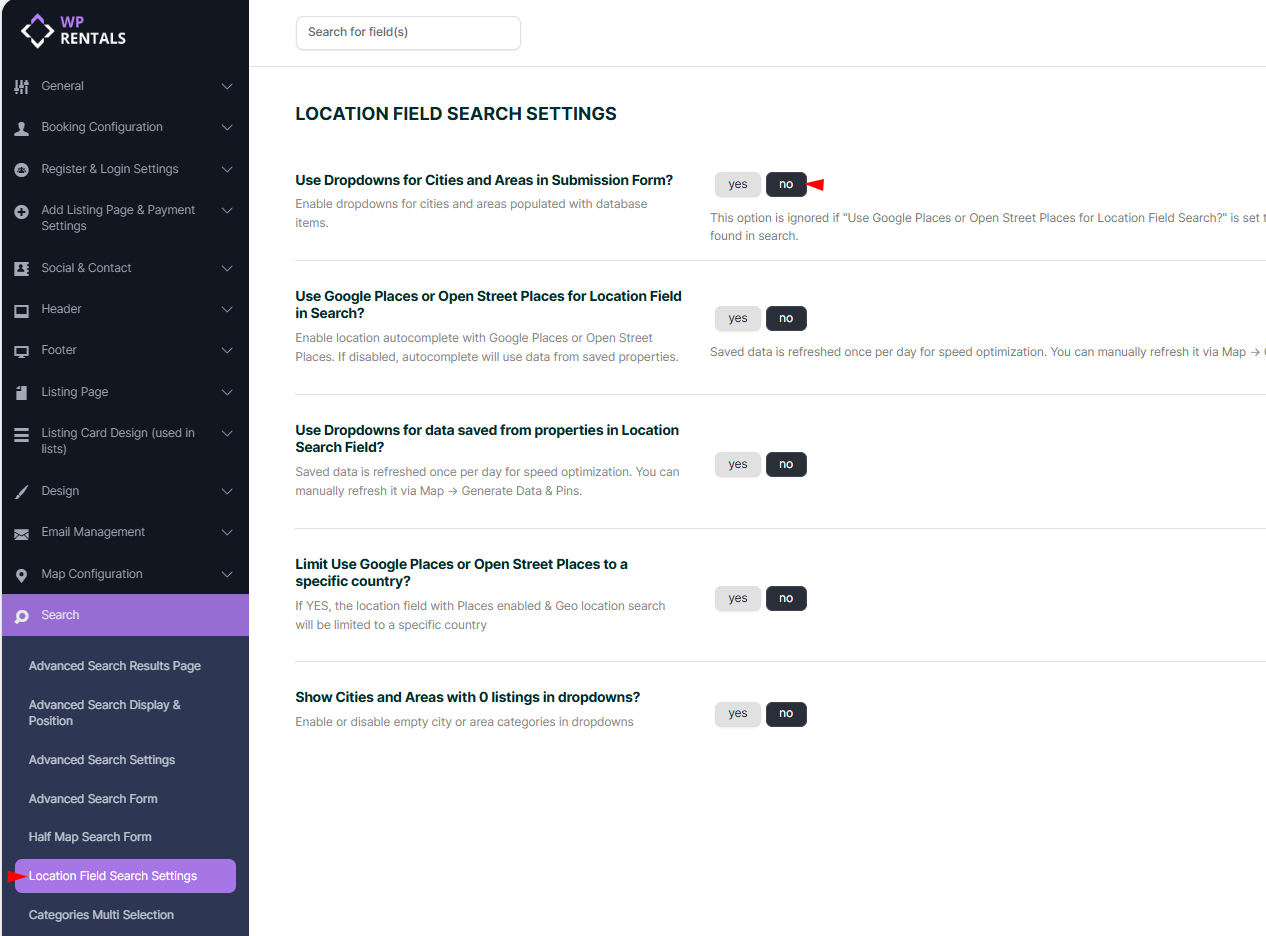Expand the Listing Page menu chevron
Screen dimensions: 1266x936
pyautogui.click(x=227, y=393)
